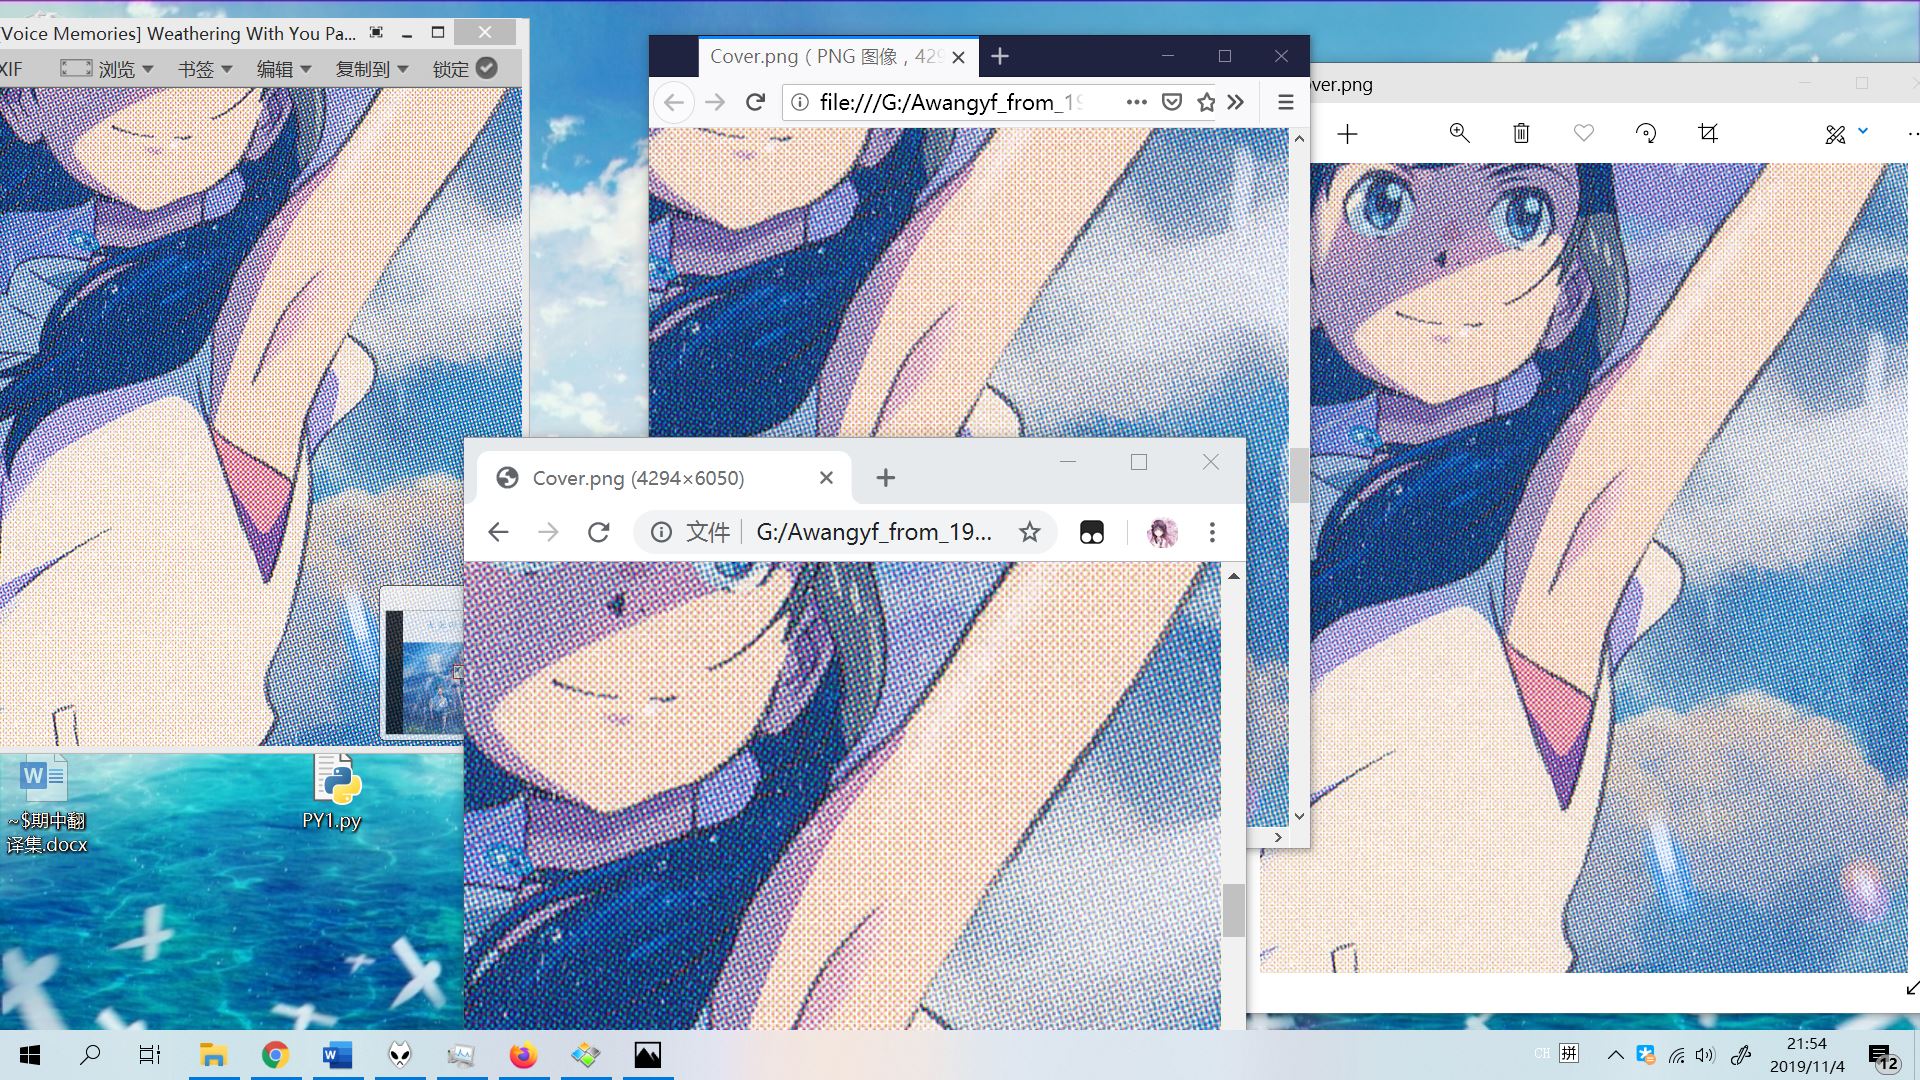Click Firefox horizontal scrollbar right arrow
Image resolution: width=1920 pixels, height=1080 pixels.
click(x=1278, y=837)
